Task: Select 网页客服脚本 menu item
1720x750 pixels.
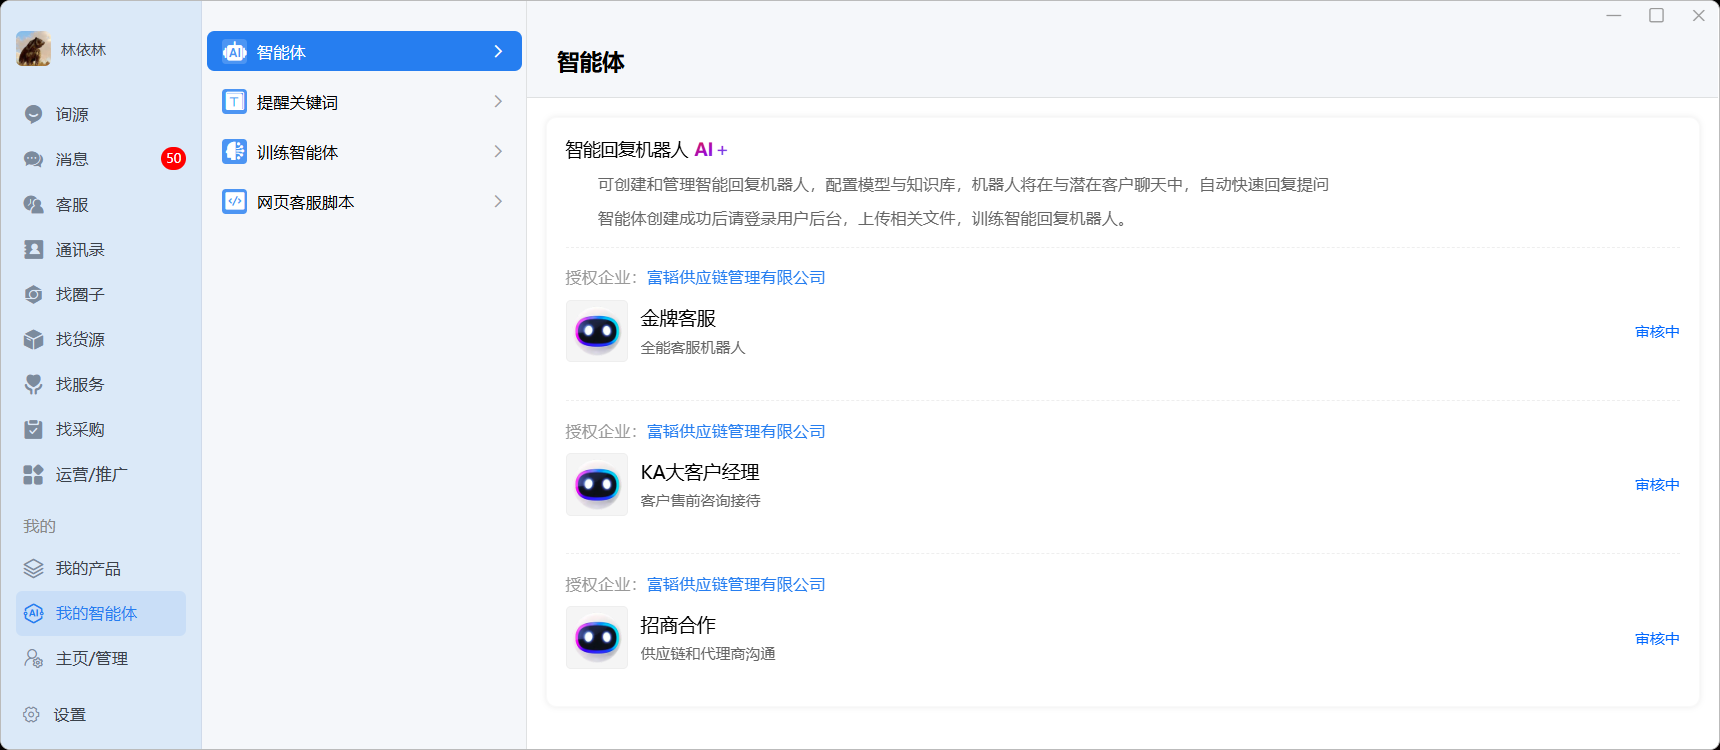Action: [x=364, y=202]
